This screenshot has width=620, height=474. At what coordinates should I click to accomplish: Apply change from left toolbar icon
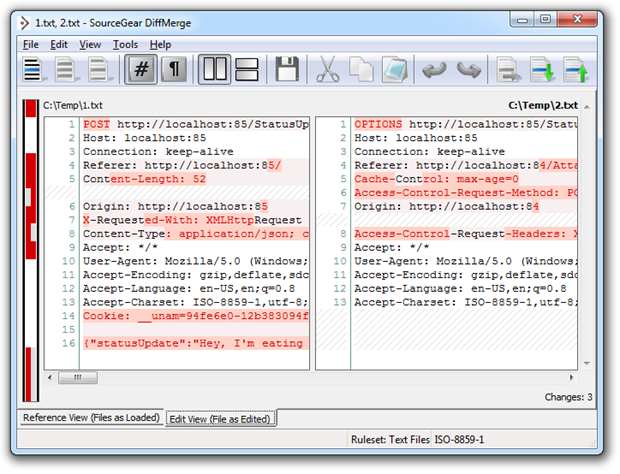[508, 70]
